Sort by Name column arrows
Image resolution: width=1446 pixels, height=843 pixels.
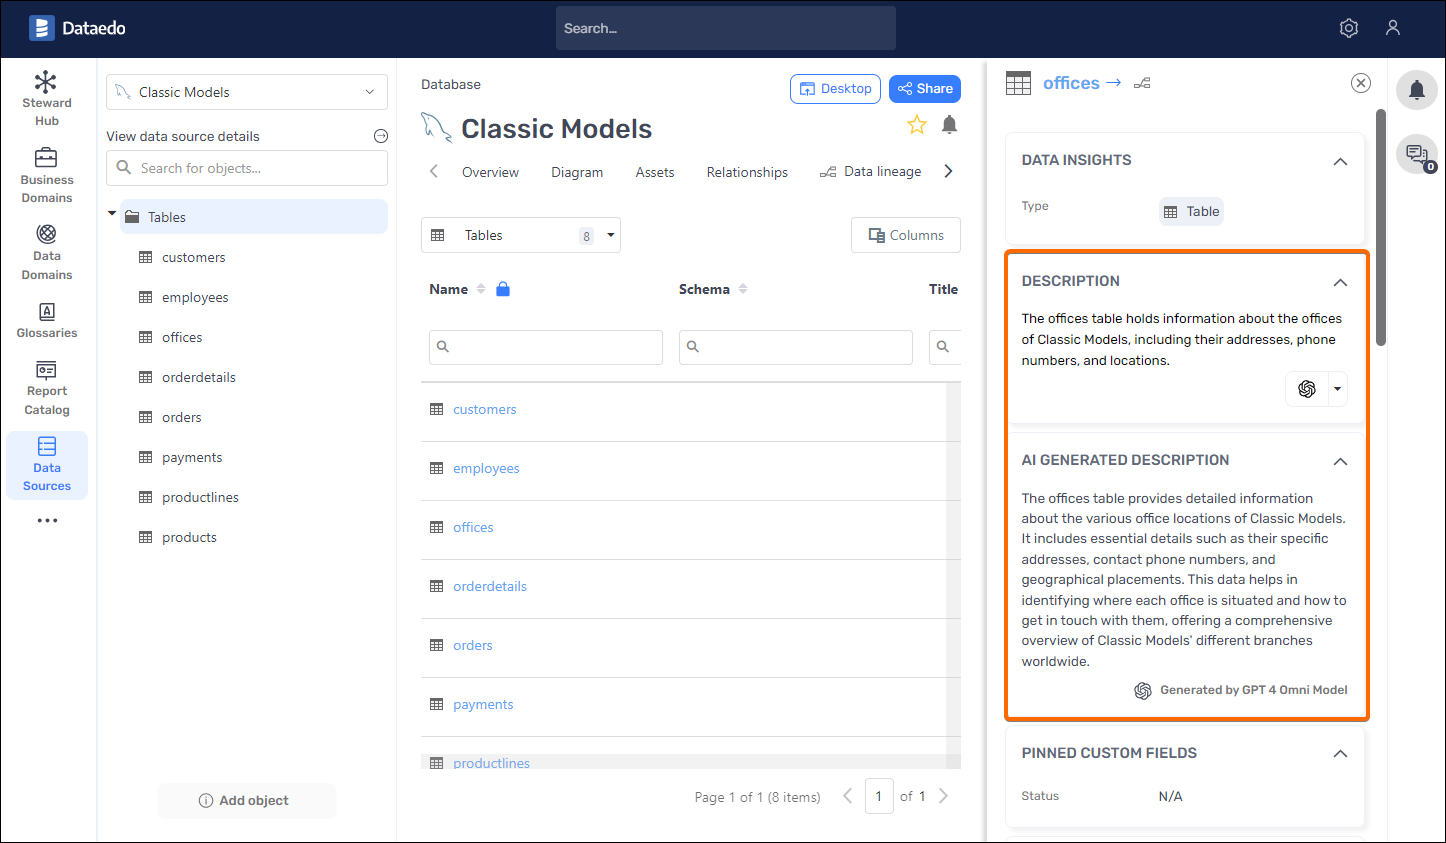pos(481,289)
